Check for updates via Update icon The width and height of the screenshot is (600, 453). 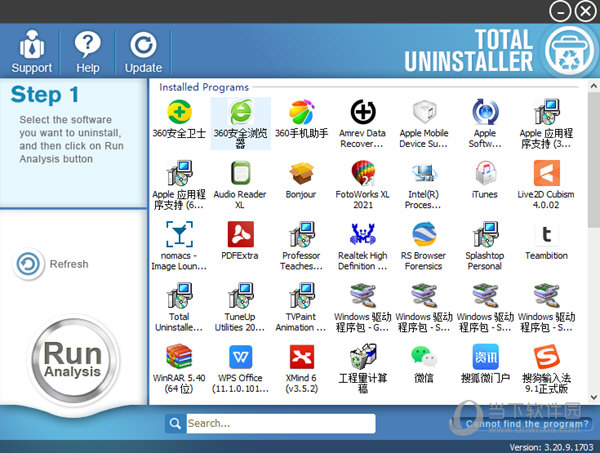(x=143, y=51)
